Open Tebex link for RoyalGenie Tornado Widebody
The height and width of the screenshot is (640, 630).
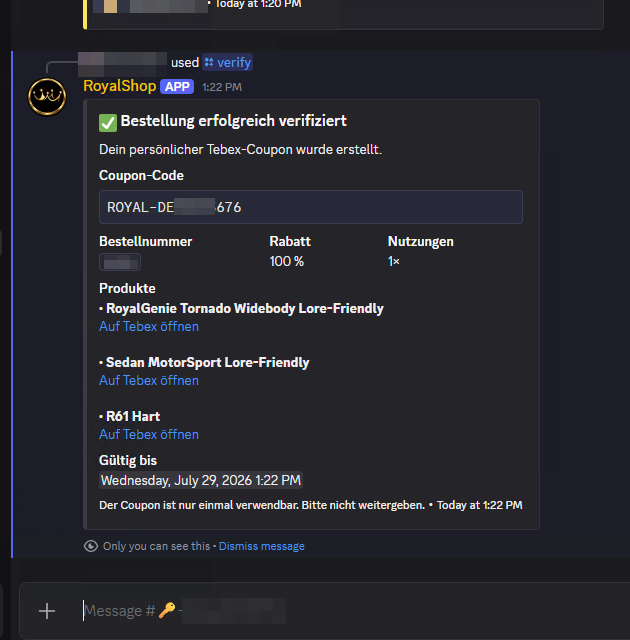(149, 327)
